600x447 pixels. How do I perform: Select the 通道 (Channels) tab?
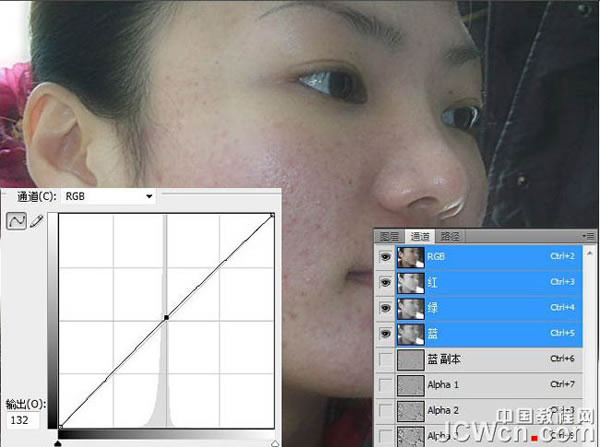pyautogui.click(x=420, y=236)
